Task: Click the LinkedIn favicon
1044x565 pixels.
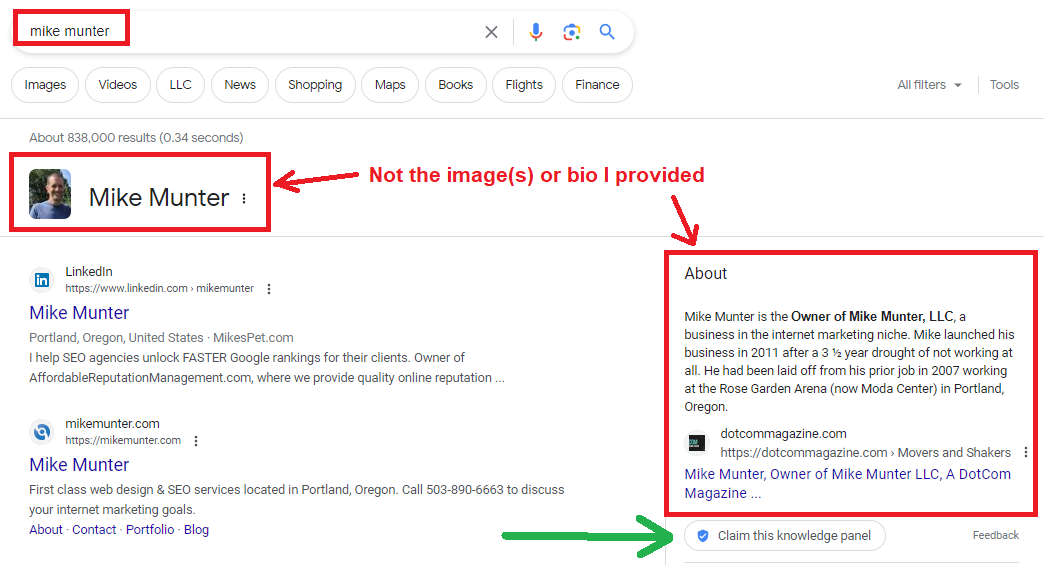Action: (x=42, y=280)
